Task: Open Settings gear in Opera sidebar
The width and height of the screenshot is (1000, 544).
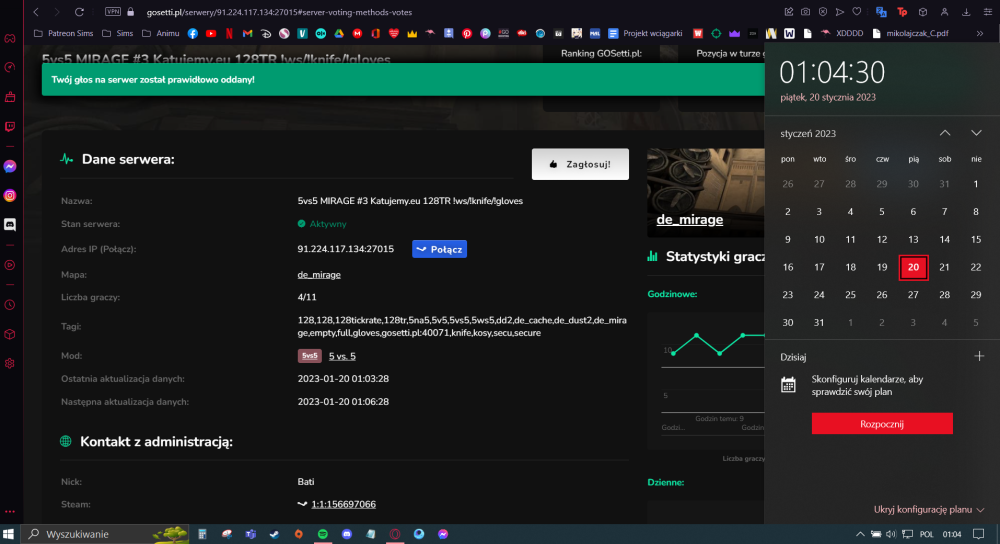Action: pos(10,364)
